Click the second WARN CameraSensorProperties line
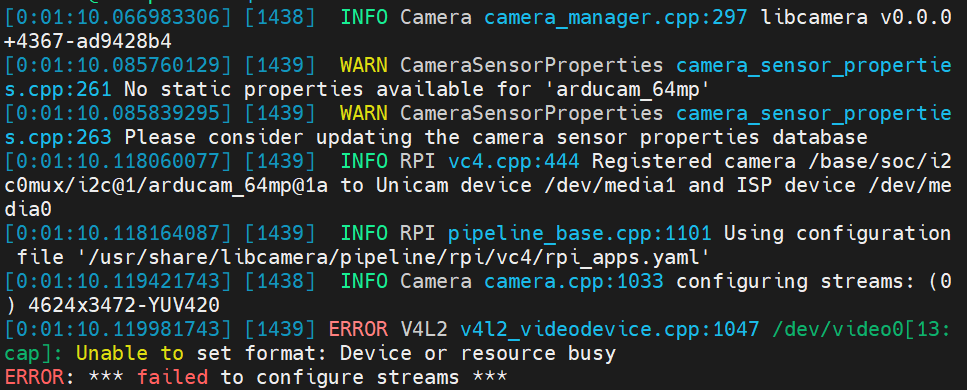967x390 pixels. [x=477, y=125]
